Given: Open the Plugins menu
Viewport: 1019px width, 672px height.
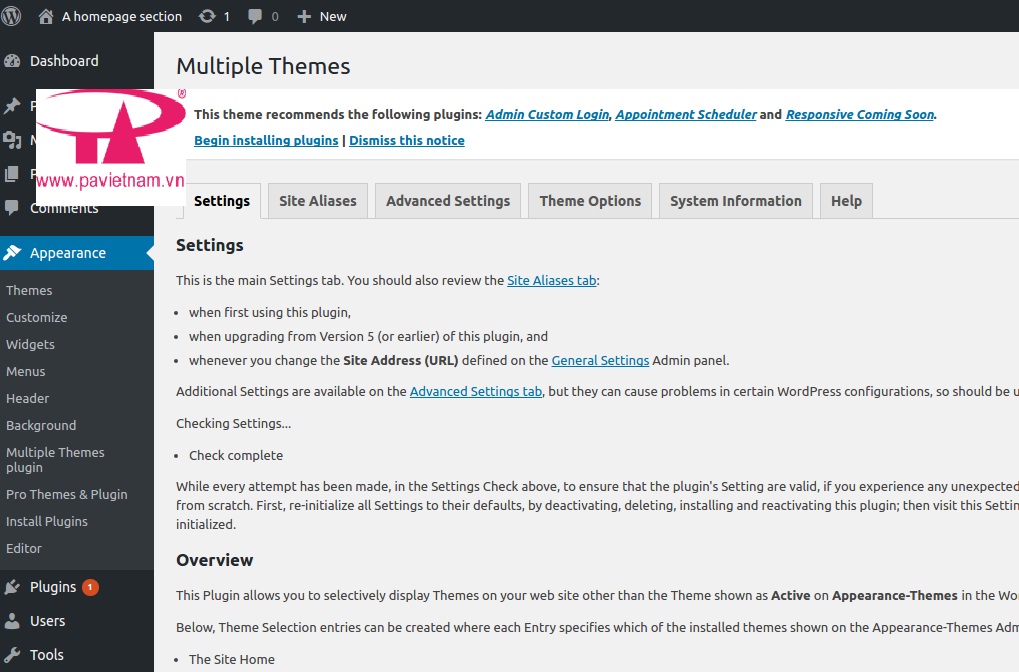Looking at the screenshot, I should (x=53, y=587).
